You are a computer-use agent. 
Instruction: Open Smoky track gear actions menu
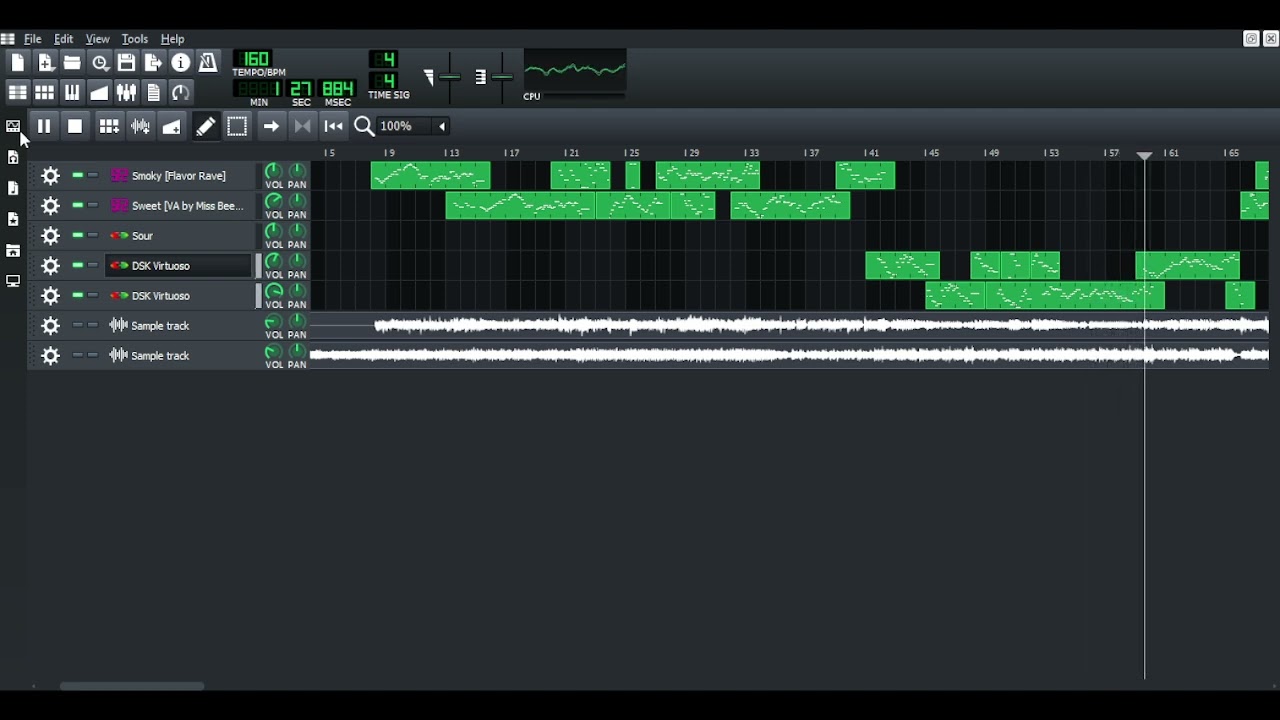(x=51, y=176)
